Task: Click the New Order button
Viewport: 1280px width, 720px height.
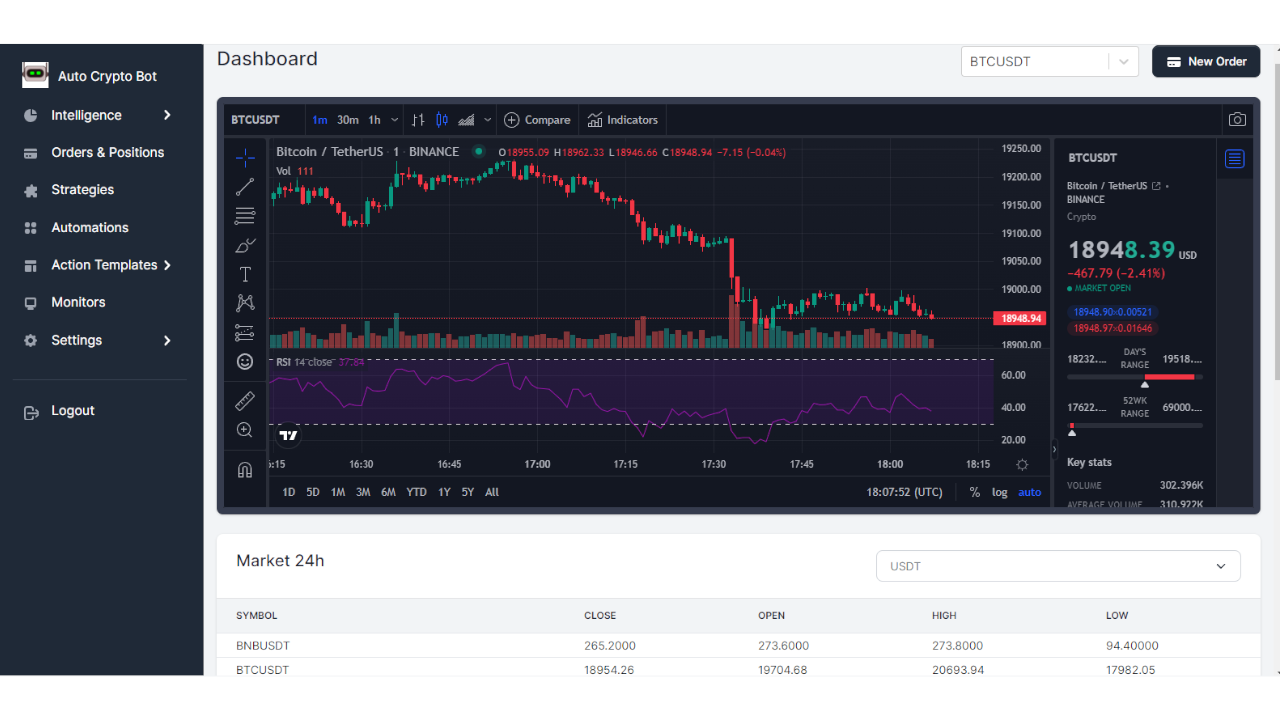Action: pyautogui.click(x=1206, y=61)
